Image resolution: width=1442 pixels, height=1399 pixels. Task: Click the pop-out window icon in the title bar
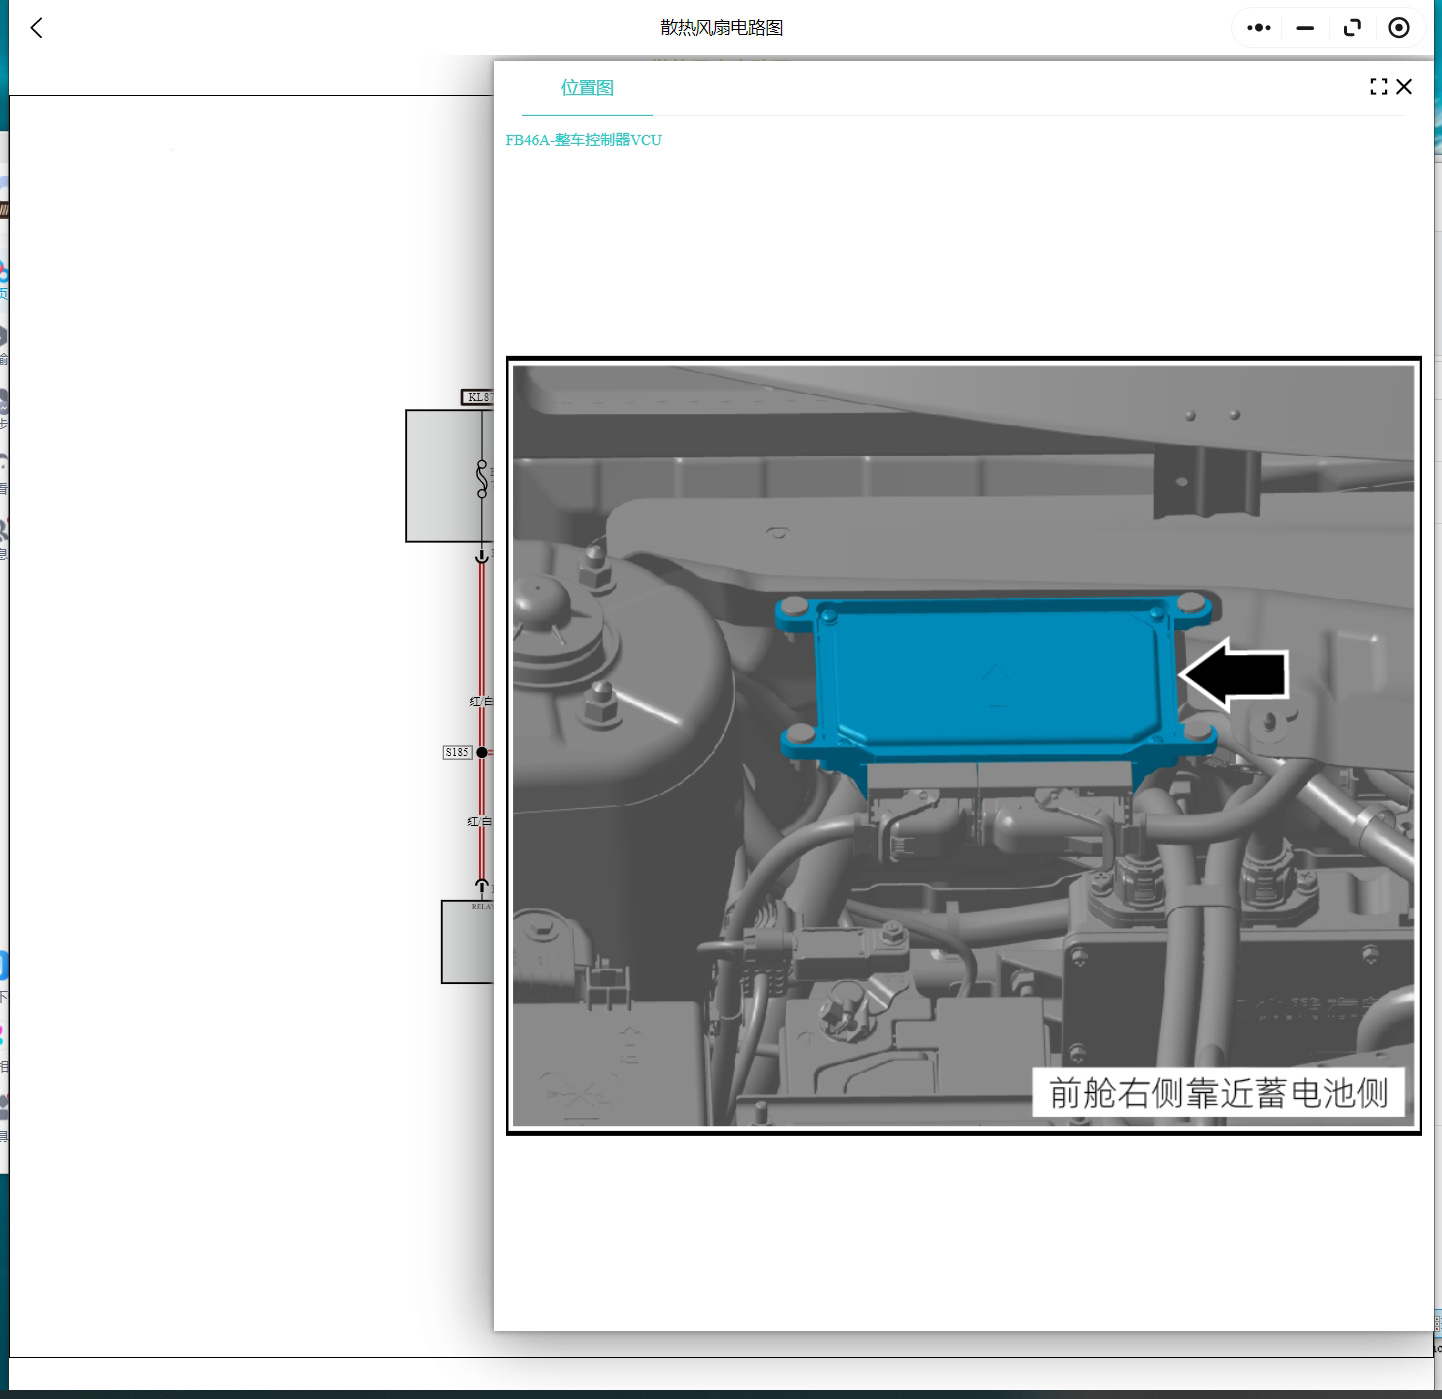(1352, 28)
